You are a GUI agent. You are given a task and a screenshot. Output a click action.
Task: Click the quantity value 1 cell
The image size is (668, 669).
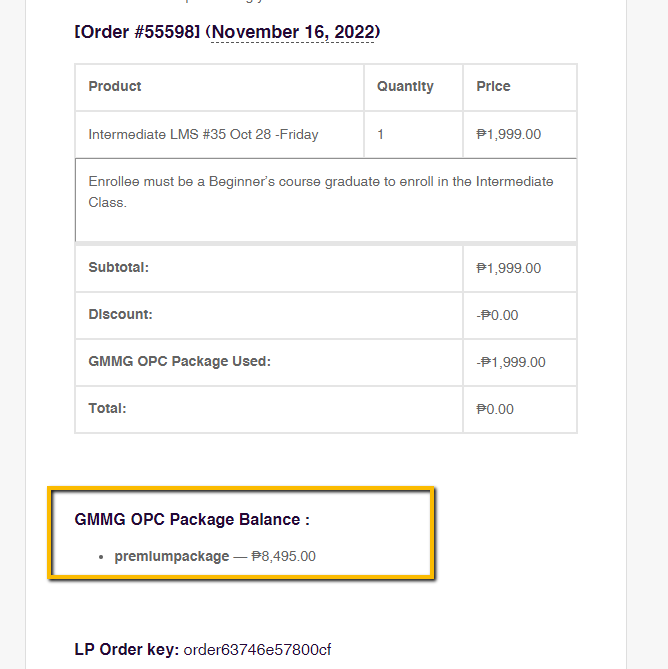pos(381,134)
